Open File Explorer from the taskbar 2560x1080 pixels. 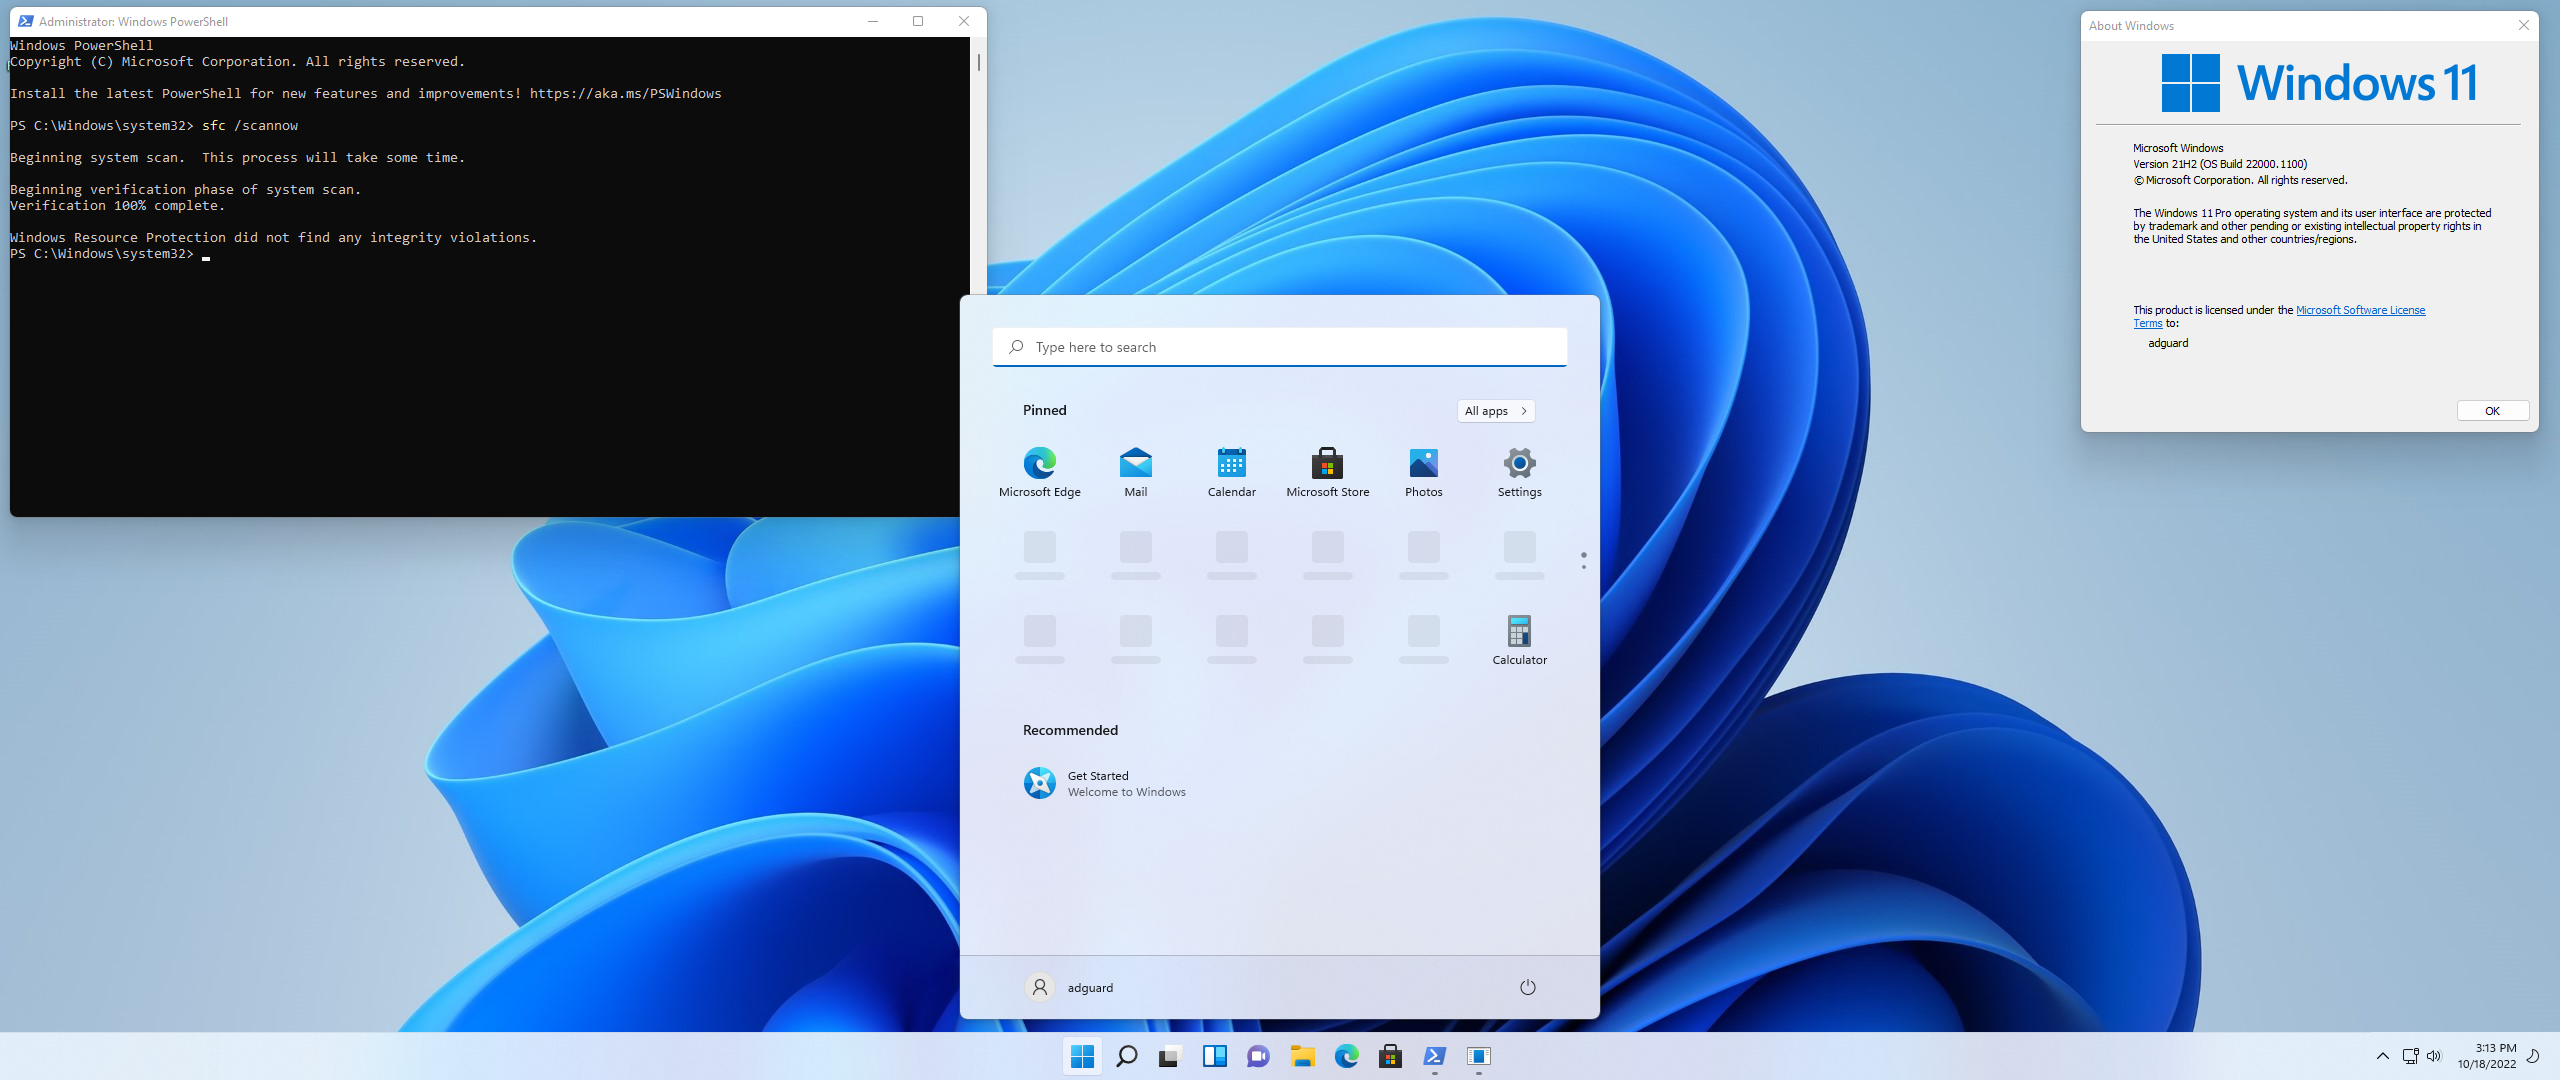tap(1302, 1056)
